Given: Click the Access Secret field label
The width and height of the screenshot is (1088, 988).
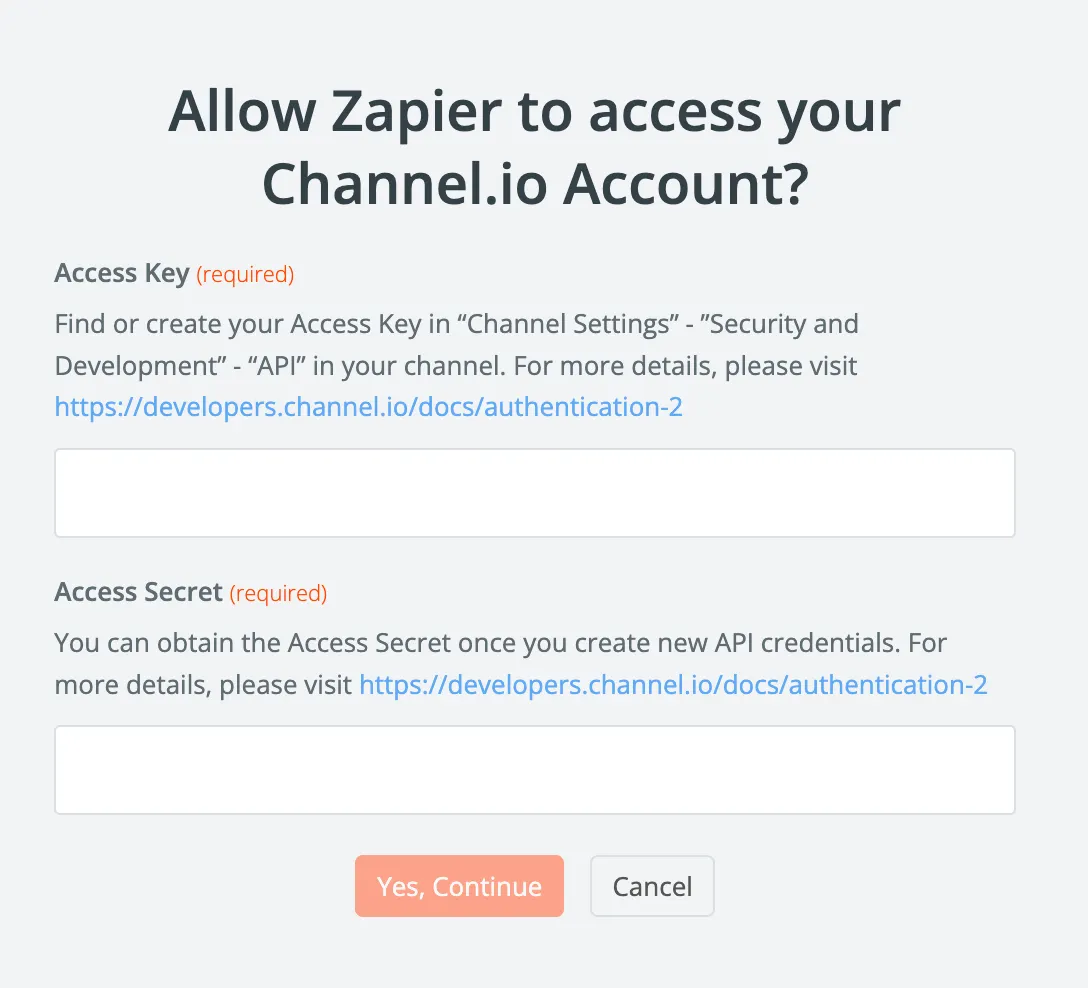Looking at the screenshot, I should tap(138, 592).
